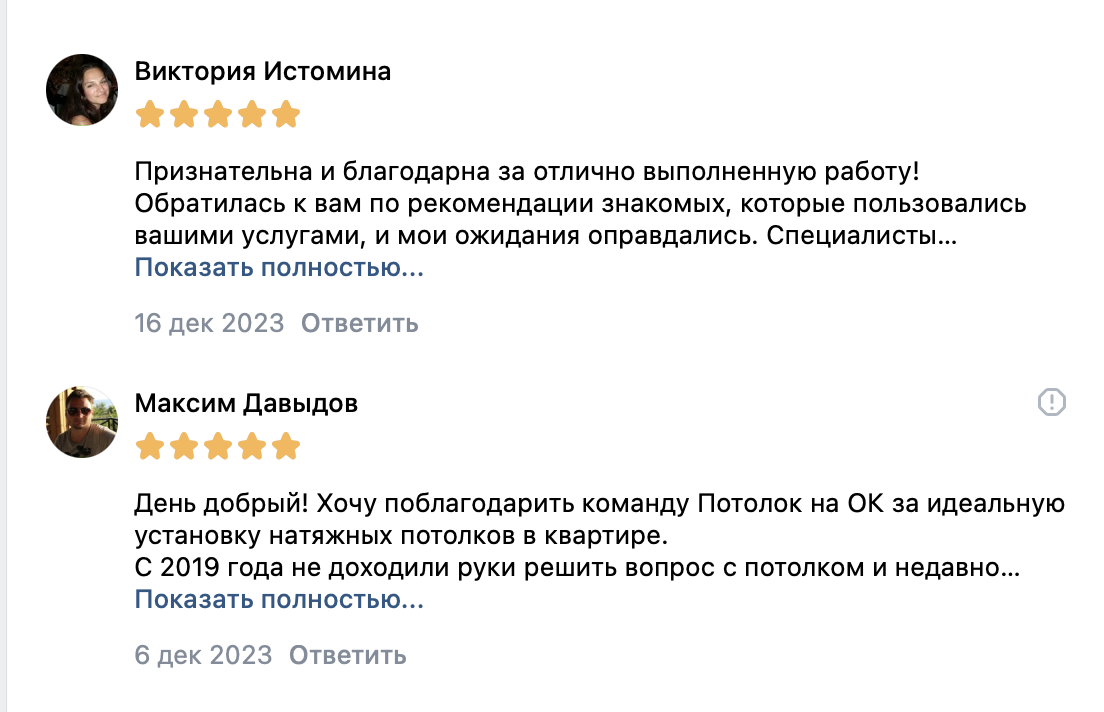Viewport: 1104px width, 712px height.
Task: Click the fifth star in Максим Давыдов's rating
Action: click(x=286, y=446)
